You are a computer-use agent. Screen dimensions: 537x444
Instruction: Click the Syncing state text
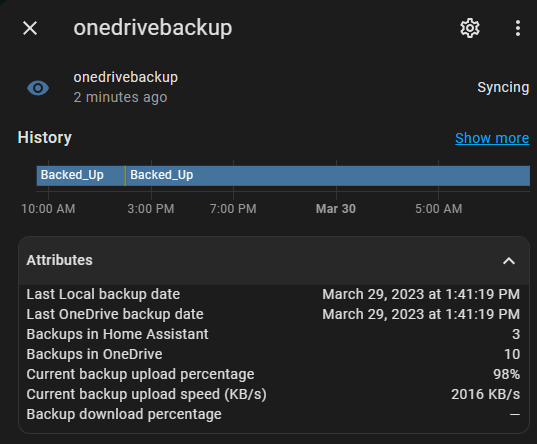(503, 87)
